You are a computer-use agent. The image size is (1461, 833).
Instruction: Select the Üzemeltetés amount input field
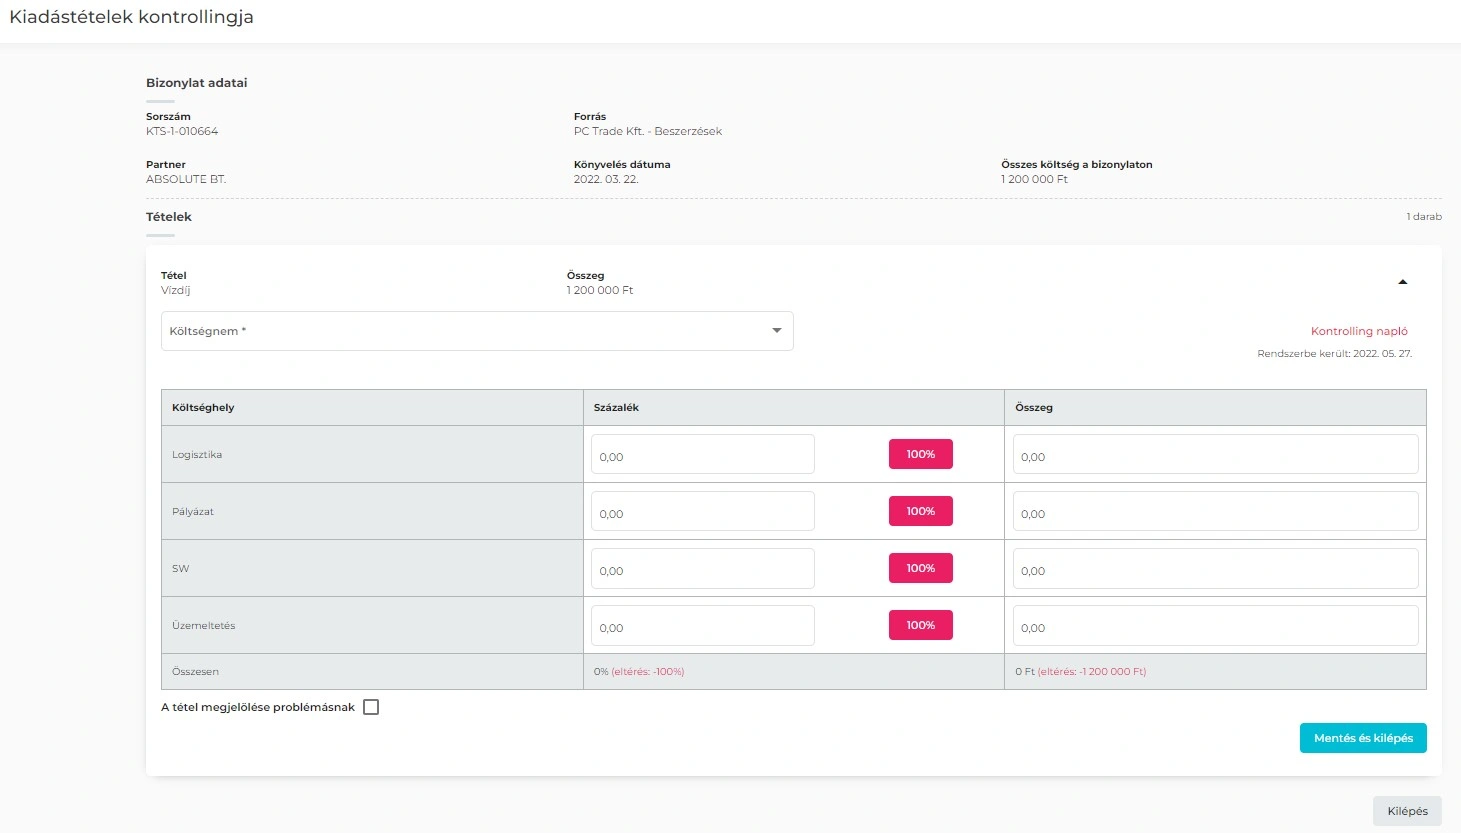point(1214,626)
